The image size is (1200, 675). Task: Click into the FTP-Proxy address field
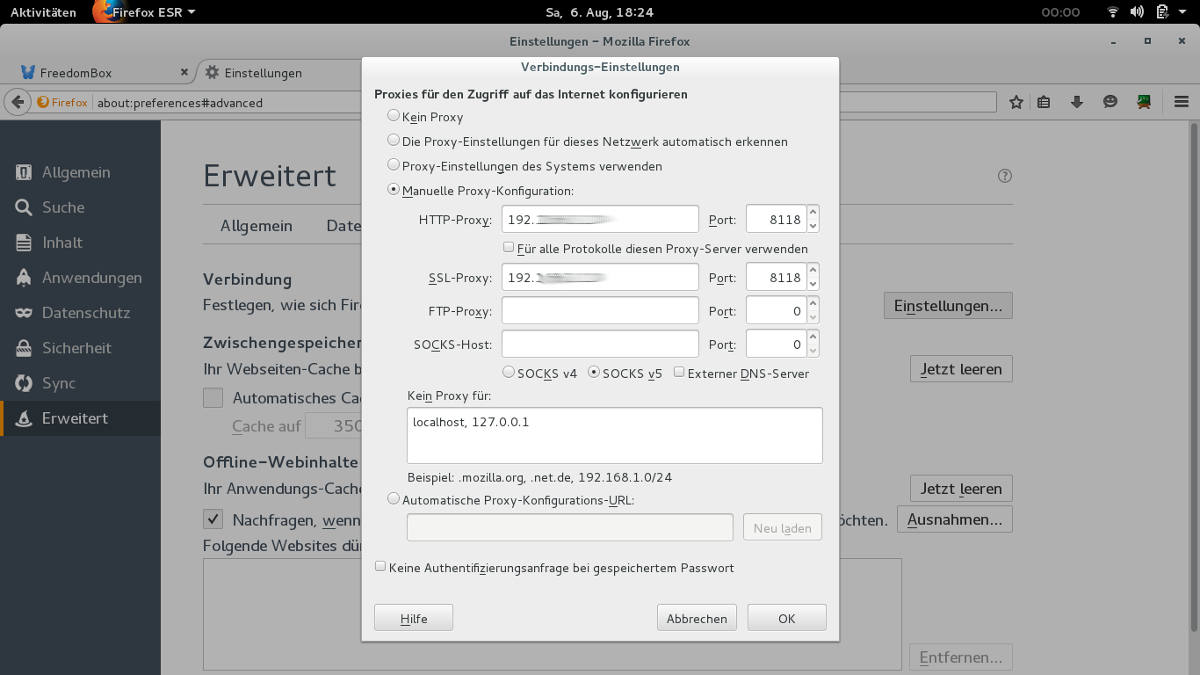tap(600, 311)
